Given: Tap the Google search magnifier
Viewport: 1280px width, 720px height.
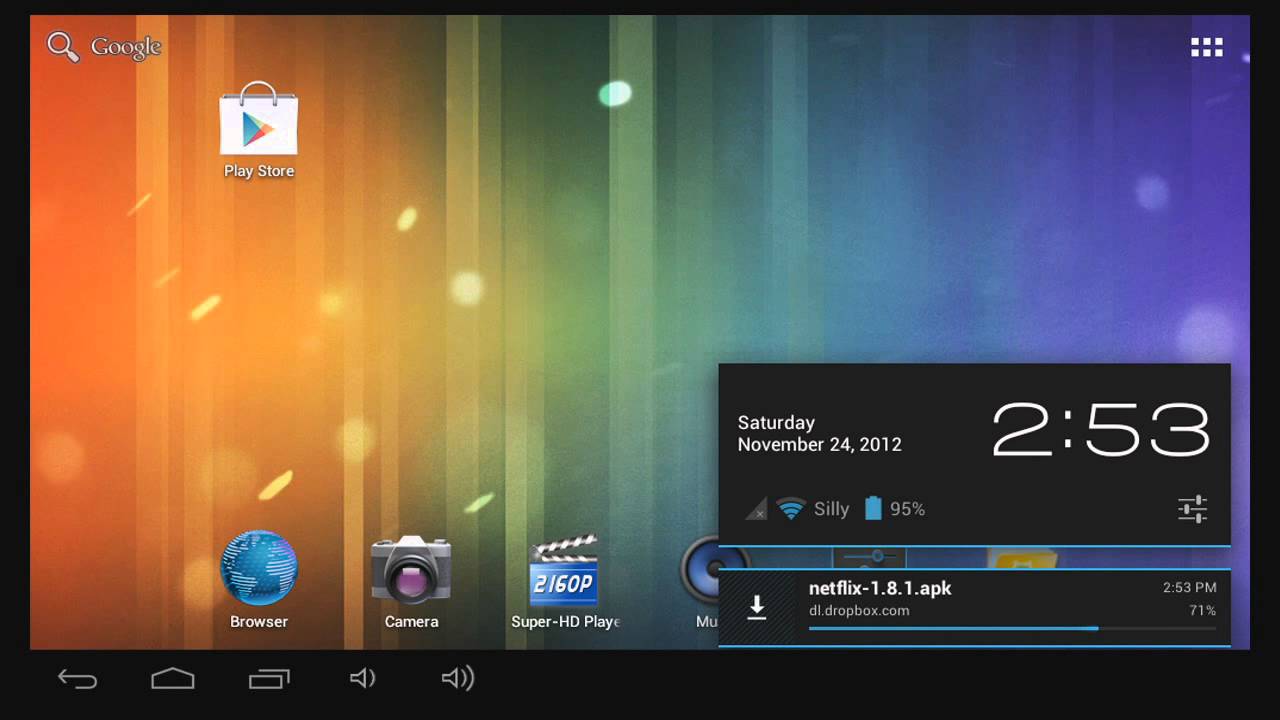Looking at the screenshot, I should point(63,47).
